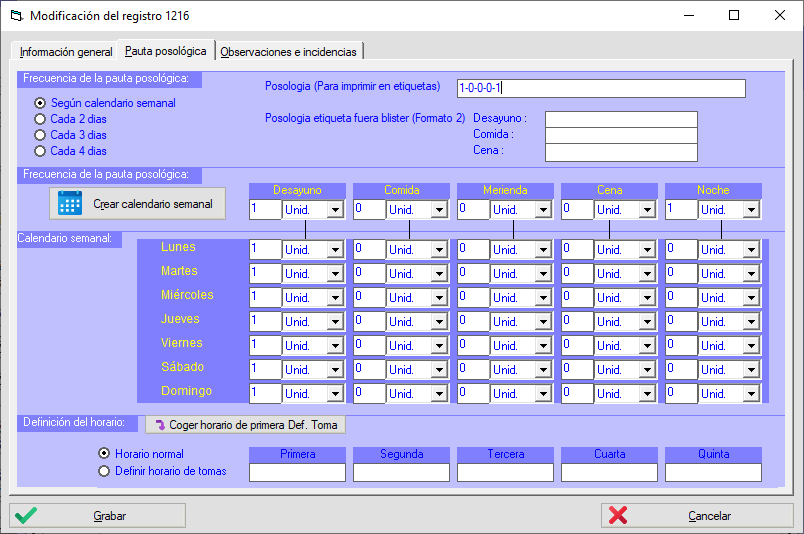Click the calendar icon on Crear calendario semanal
Screen dimensions: 804x534
coord(70,204)
